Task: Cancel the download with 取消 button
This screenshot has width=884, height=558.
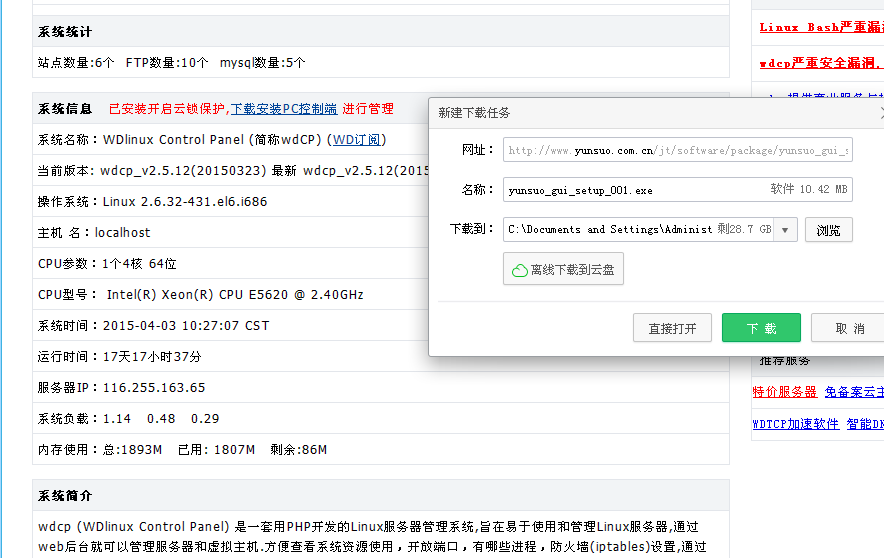Action: coord(848,328)
